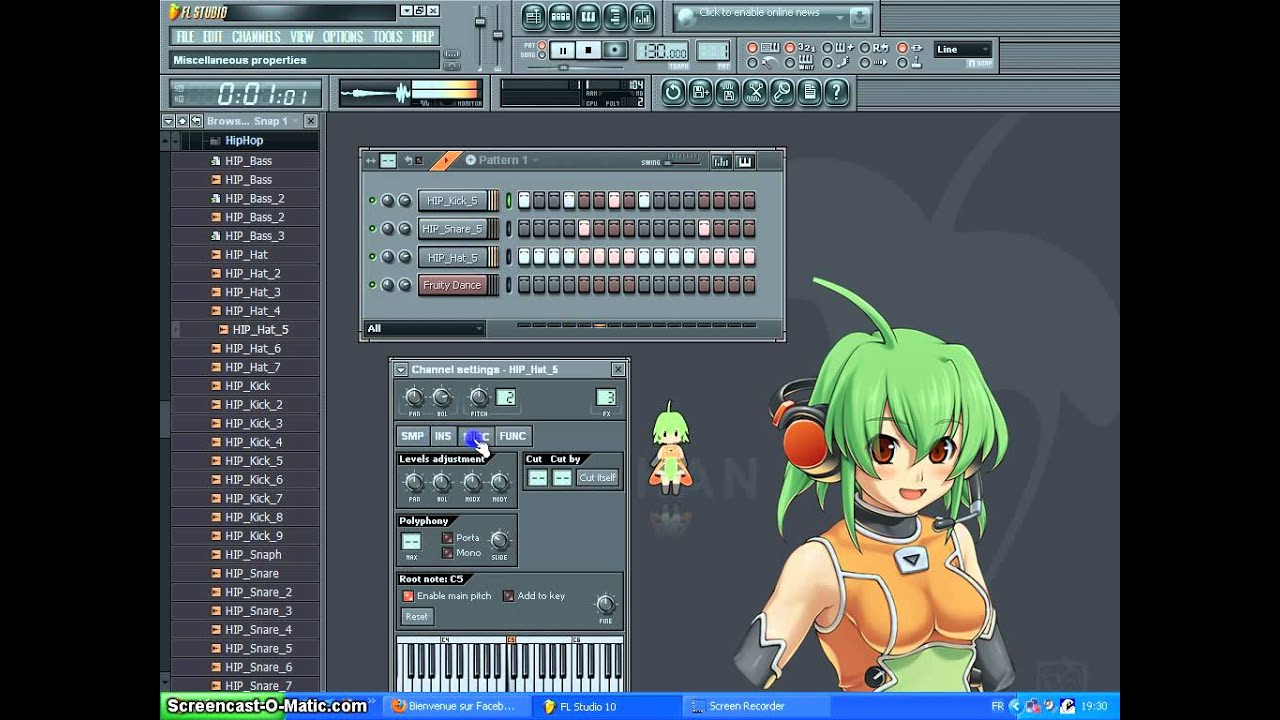The width and height of the screenshot is (1280, 720).
Task: Click the 'Cut itself' button
Action: click(597, 478)
